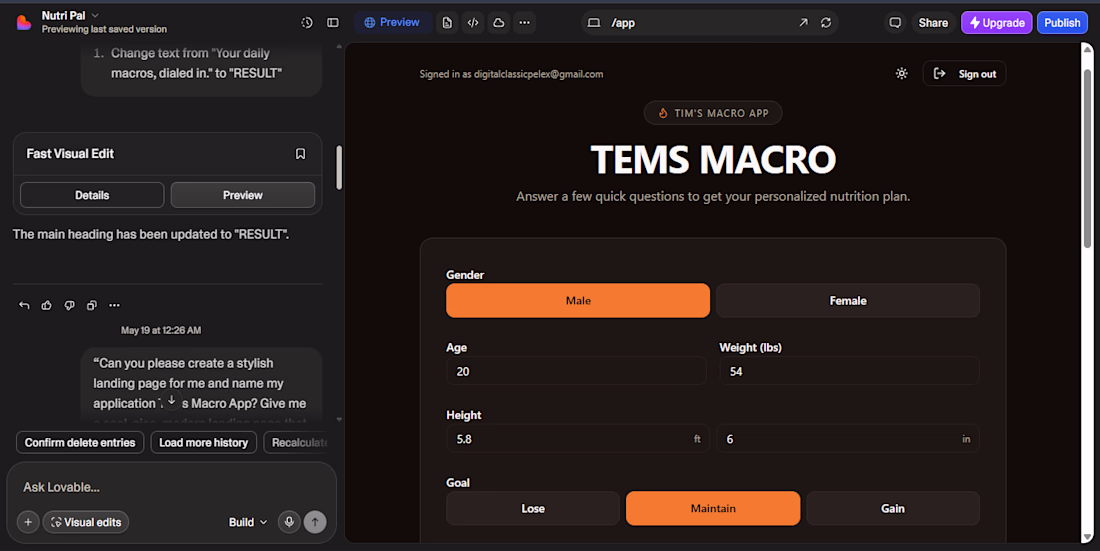Click the Lovable heart logo
Screen dimensions: 1100x551
click(x=24, y=22)
